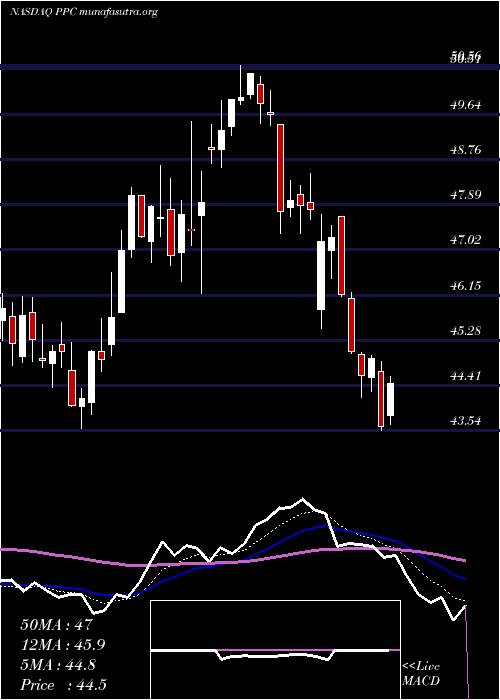The width and height of the screenshot is (500, 700).
Task: Click the NASDAQ PPC munafasutra.org chart title
Action: coord(84,12)
